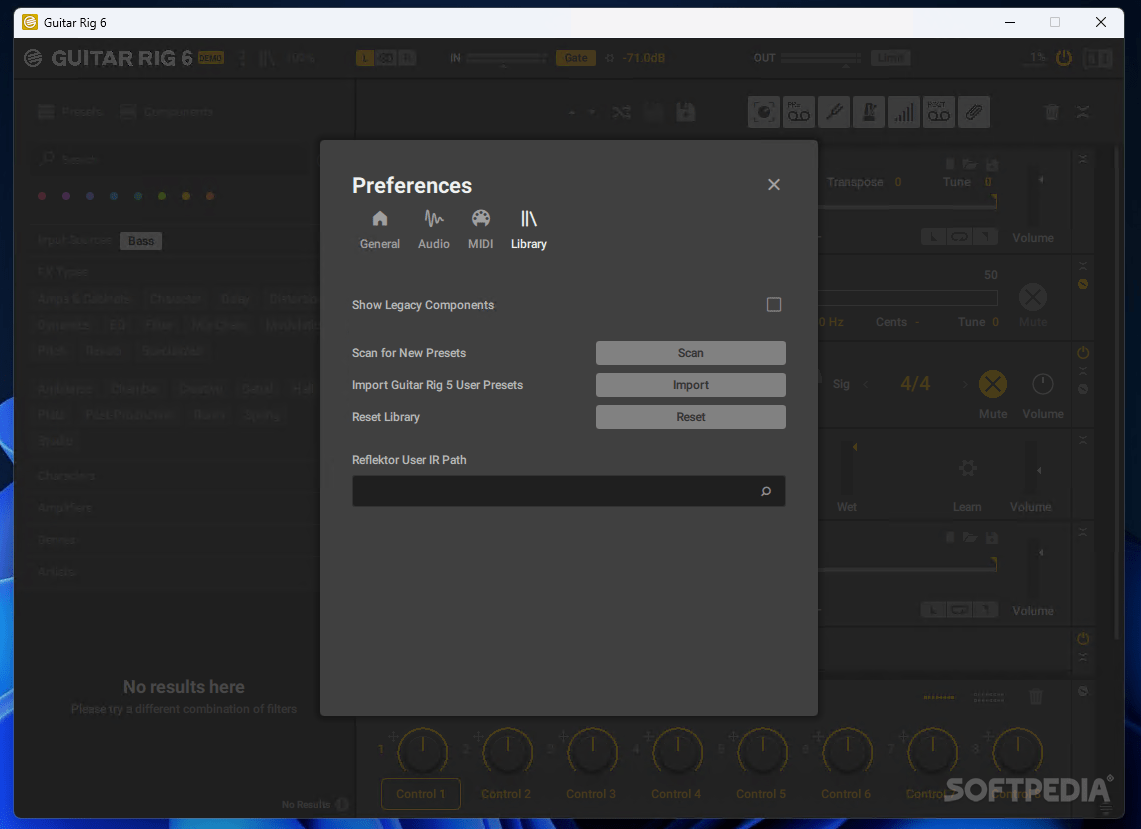Image resolution: width=1141 pixels, height=829 pixels.
Task: Toggle the global FX tool icon
Action: [763, 112]
